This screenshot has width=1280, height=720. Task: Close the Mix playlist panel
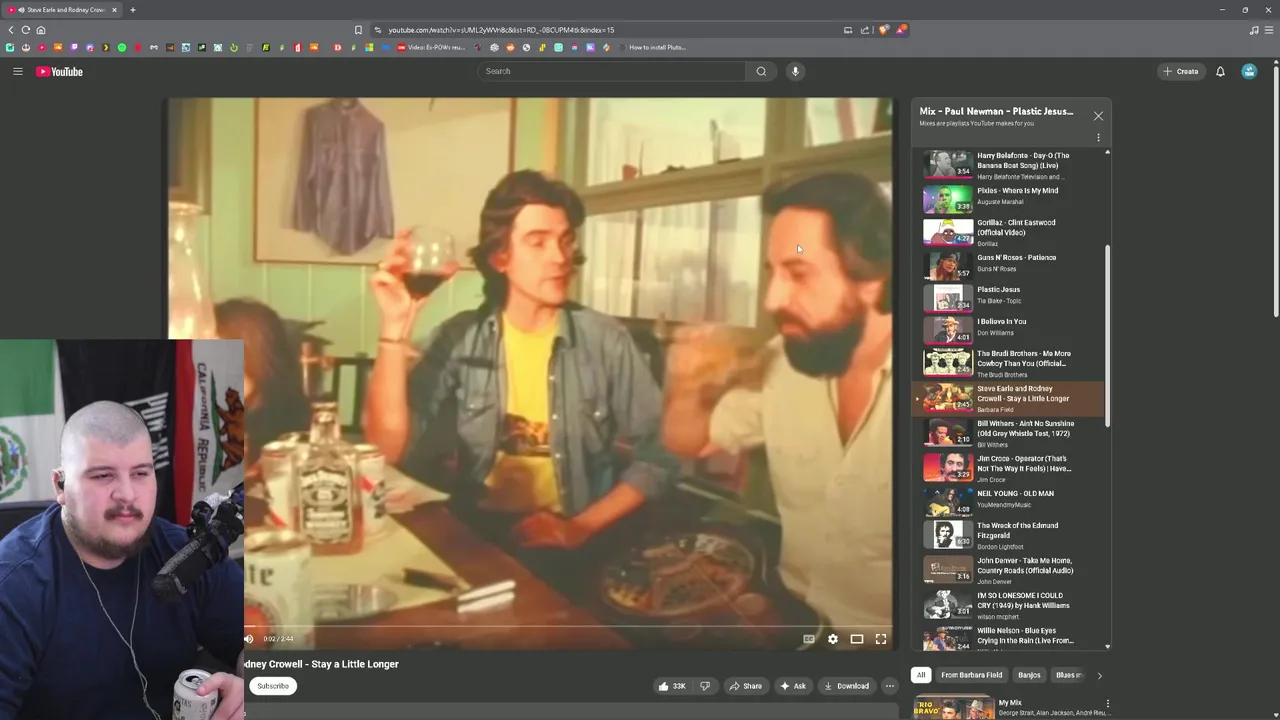(1098, 116)
